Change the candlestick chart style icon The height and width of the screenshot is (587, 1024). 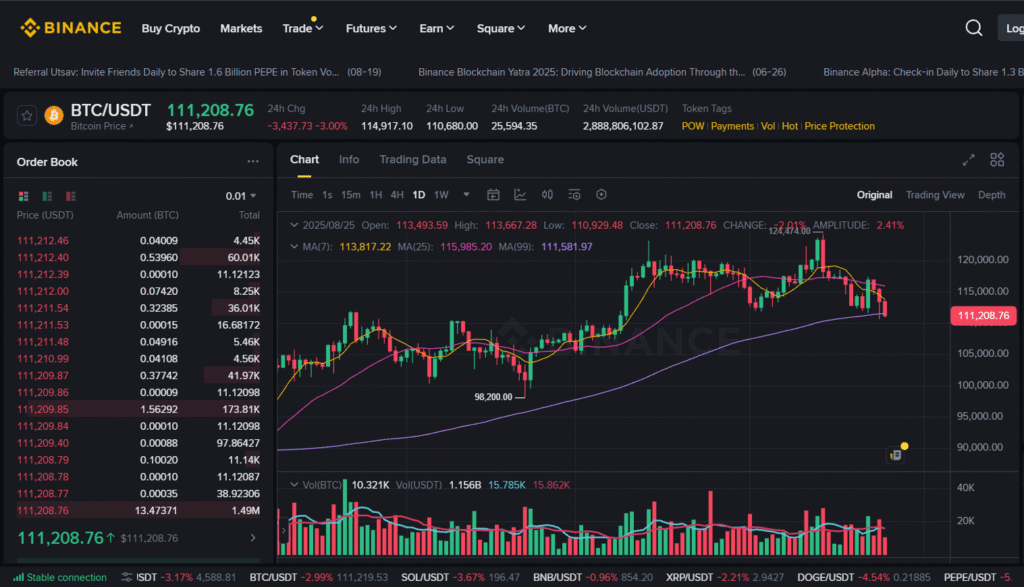click(x=547, y=195)
